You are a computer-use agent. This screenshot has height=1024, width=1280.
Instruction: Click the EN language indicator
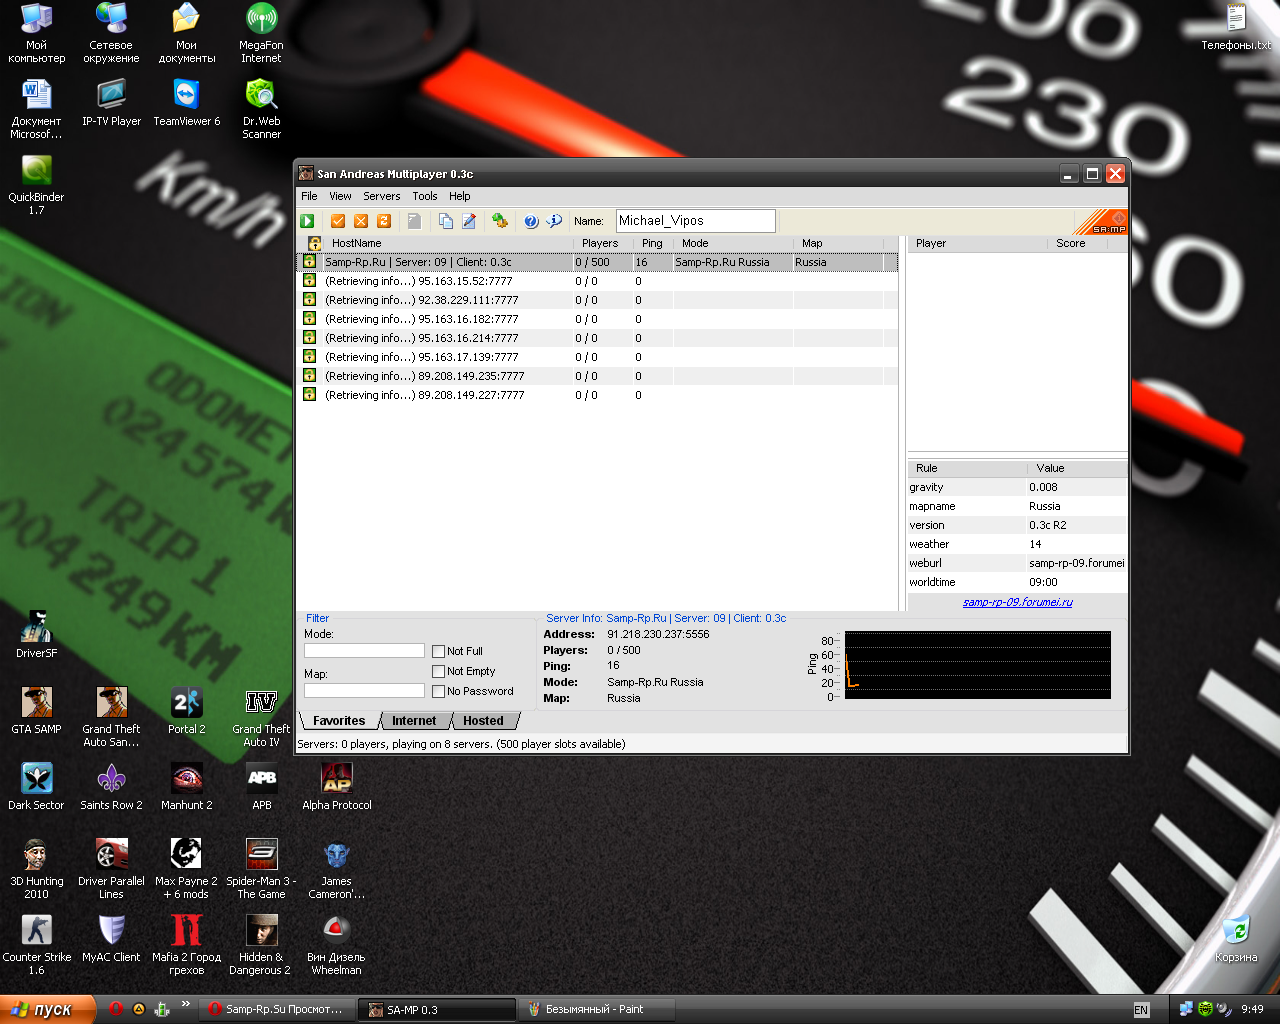pyautogui.click(x=1141, y=1010)
